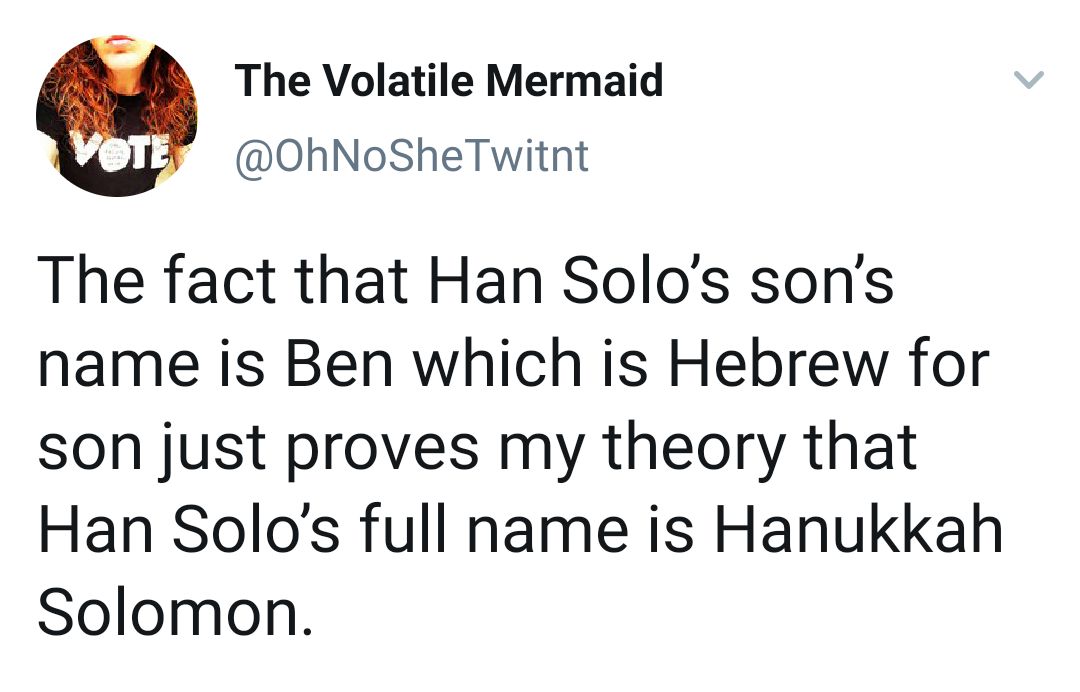Click the word theory in the tweet

tap(694, 449)
